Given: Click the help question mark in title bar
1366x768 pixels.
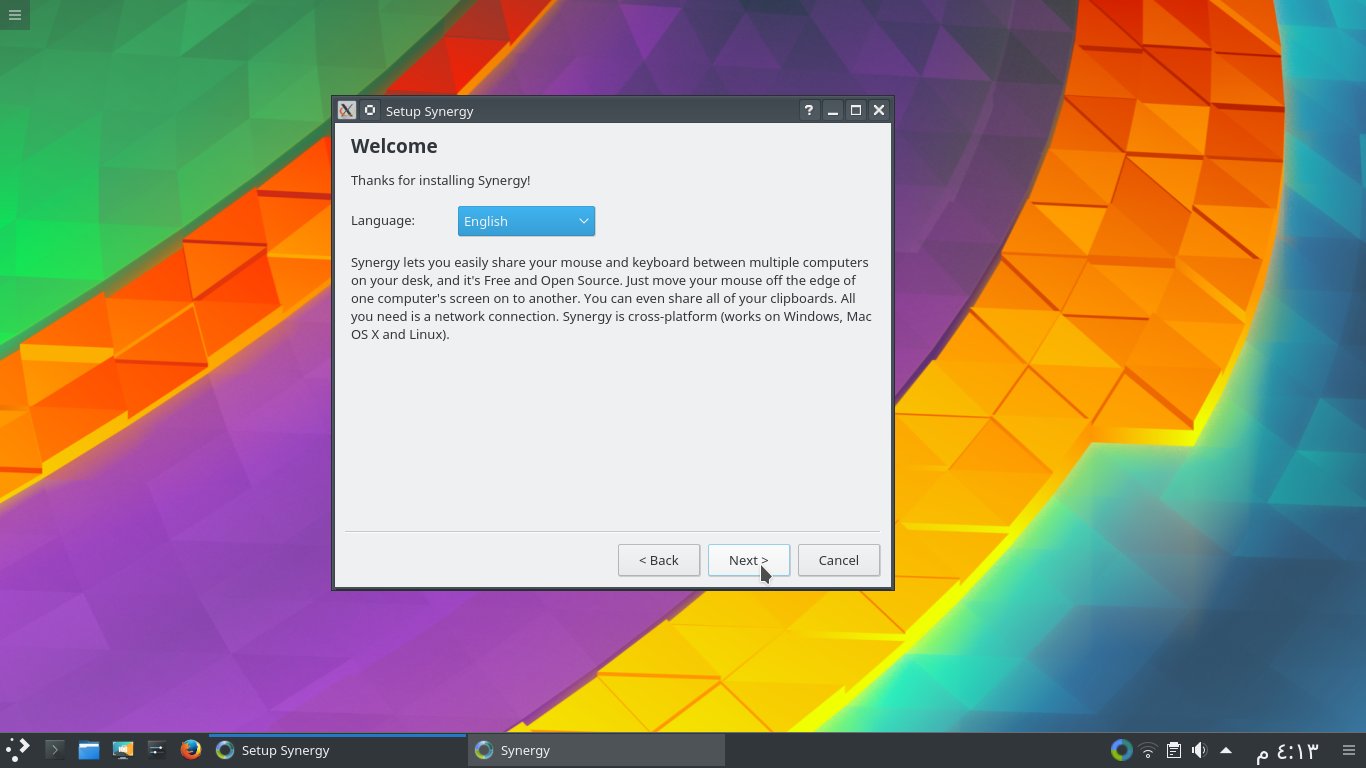Looking at the screenshot, I should click(x=808, y=110).
